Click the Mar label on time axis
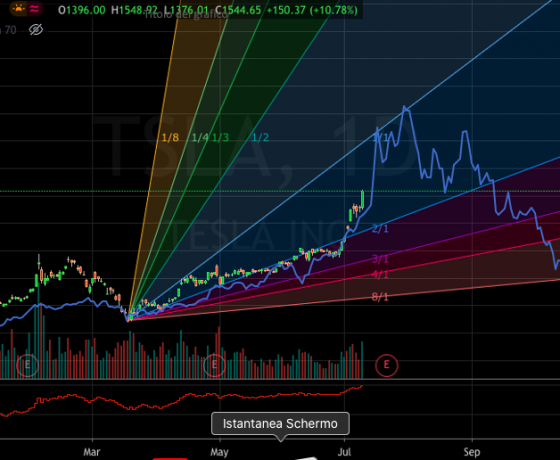This screenshot has height=460, width=560. click(x=92, y=452)
